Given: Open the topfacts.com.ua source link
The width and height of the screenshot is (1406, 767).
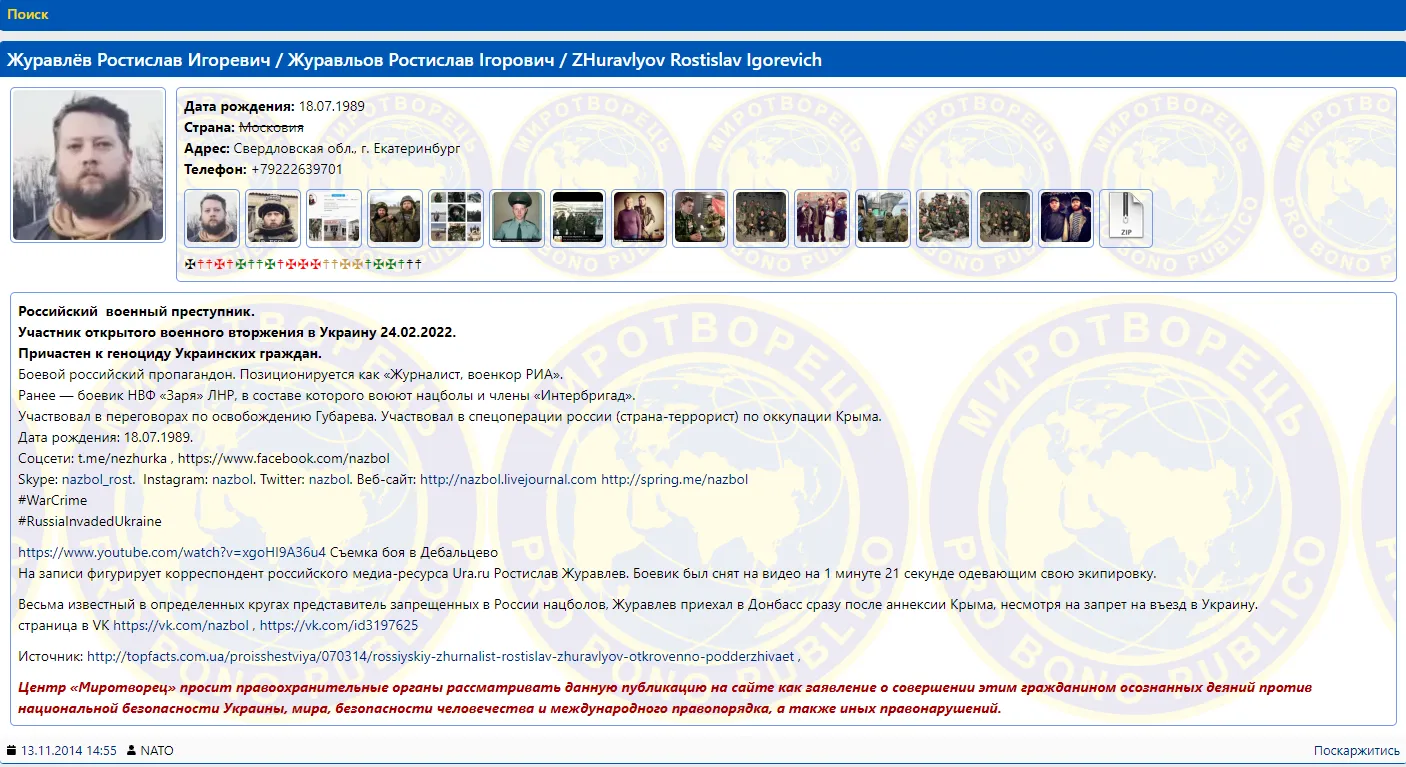Looking at the screenshot, I should click(x=441, y=657).
